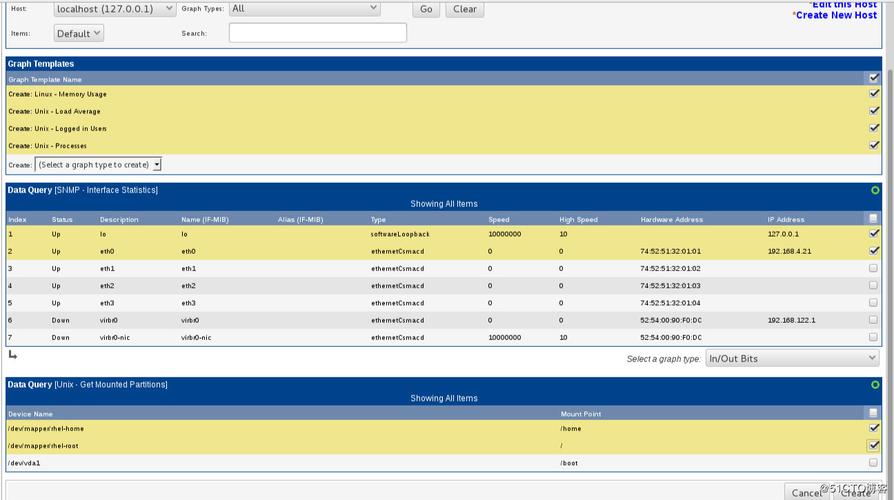Uncheck the /dev/mapper/rhel-home partition
Image resolution: width=894 pixels, height=500 pixels.
873,428
